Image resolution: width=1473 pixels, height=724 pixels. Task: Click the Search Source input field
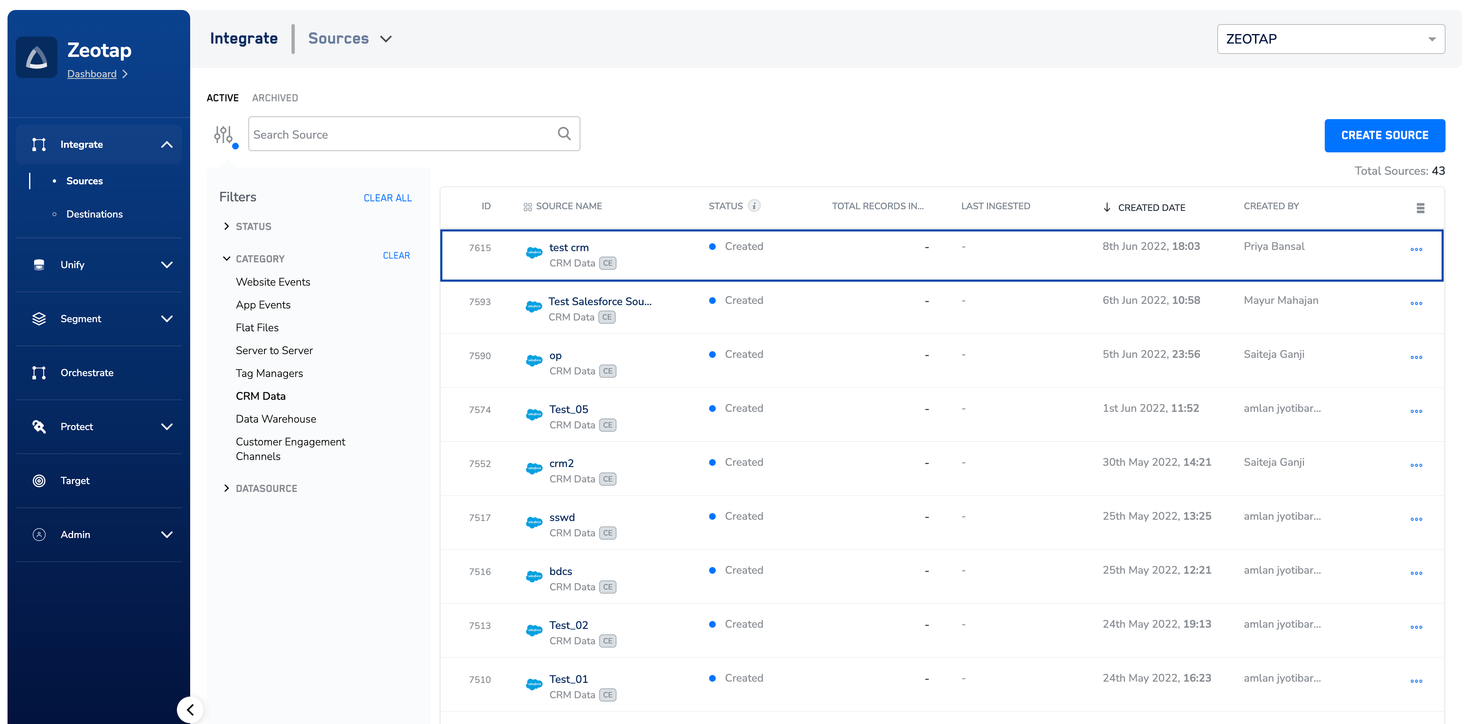pyautogui.click(x=400, y=134)
